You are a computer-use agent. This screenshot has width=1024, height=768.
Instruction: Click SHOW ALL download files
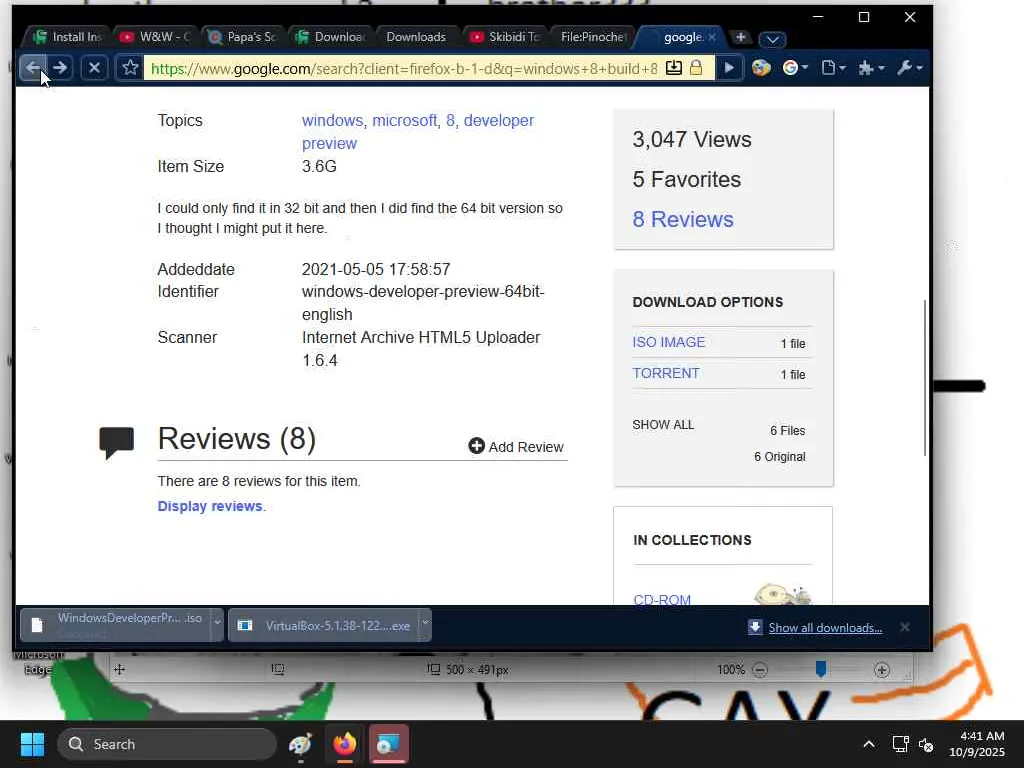pyautogui.click(x=663, y=424)
